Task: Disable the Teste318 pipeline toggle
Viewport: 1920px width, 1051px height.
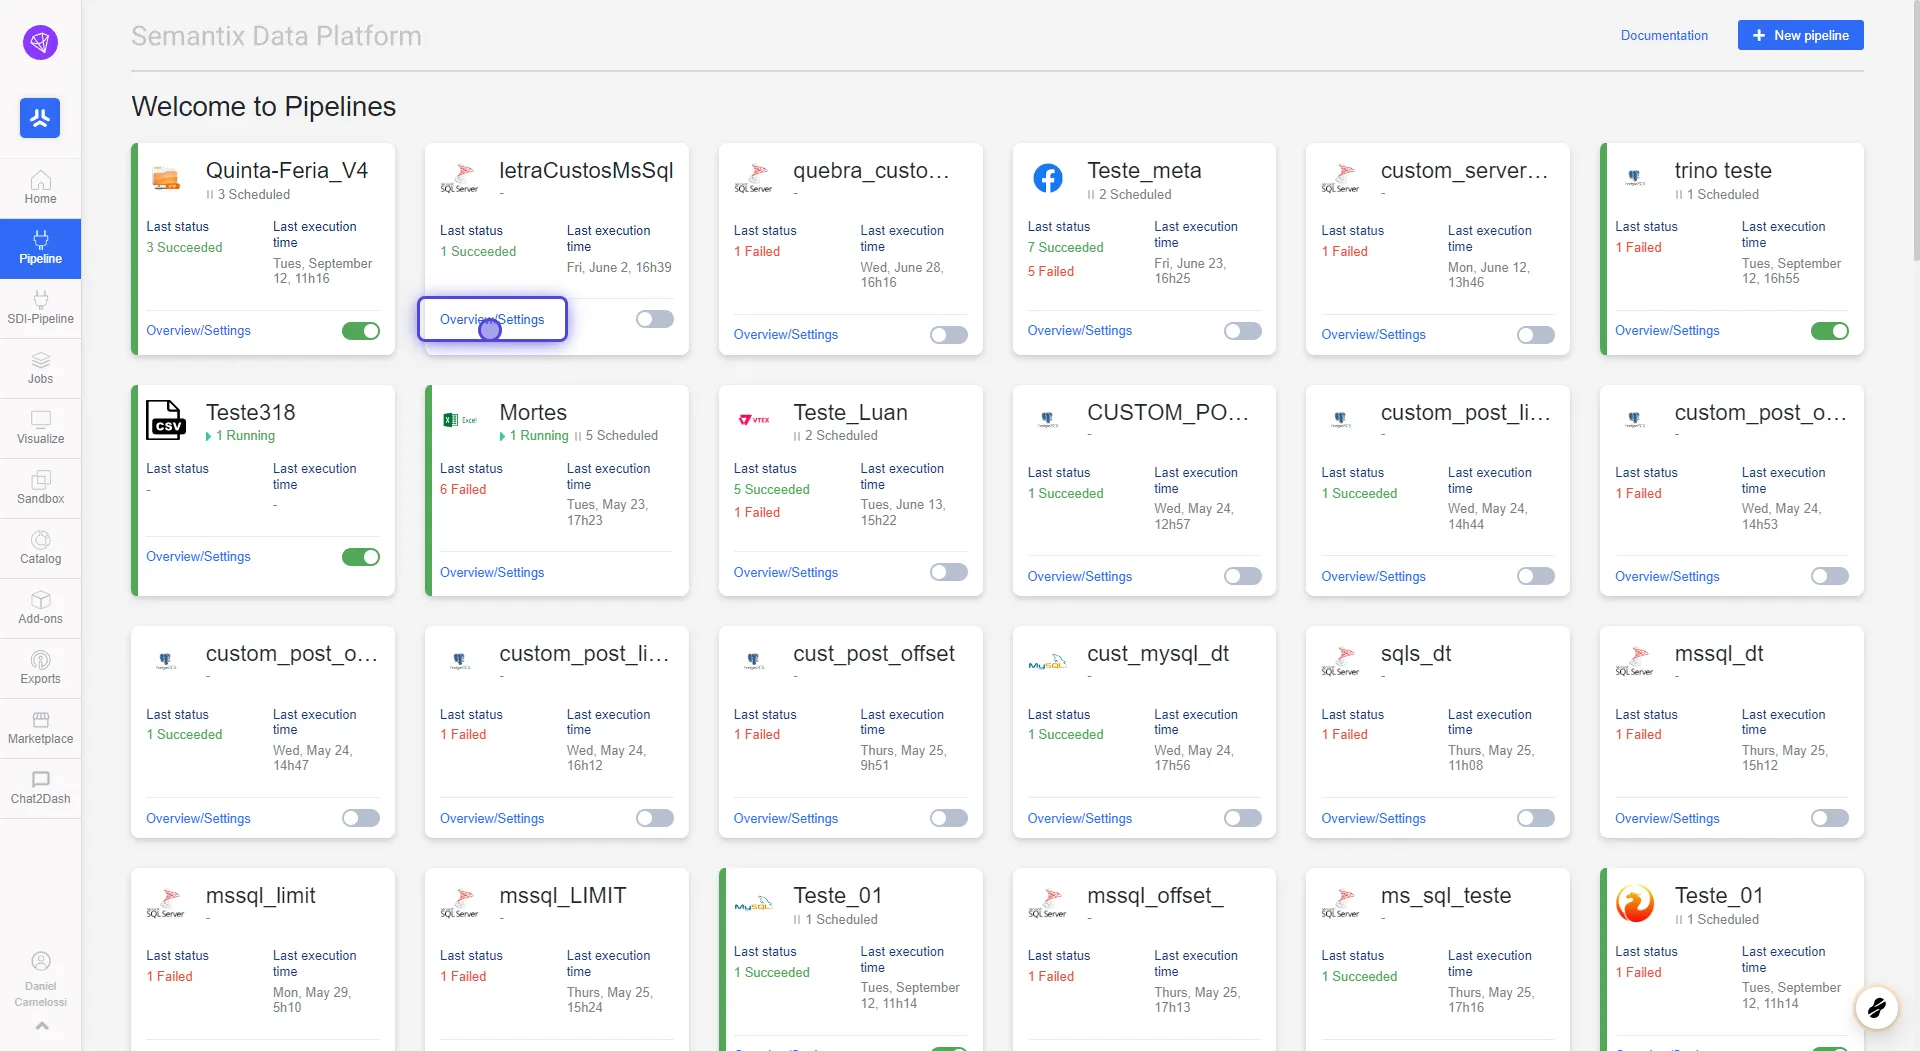Action: pyautogui.click(x=361, y=557)
